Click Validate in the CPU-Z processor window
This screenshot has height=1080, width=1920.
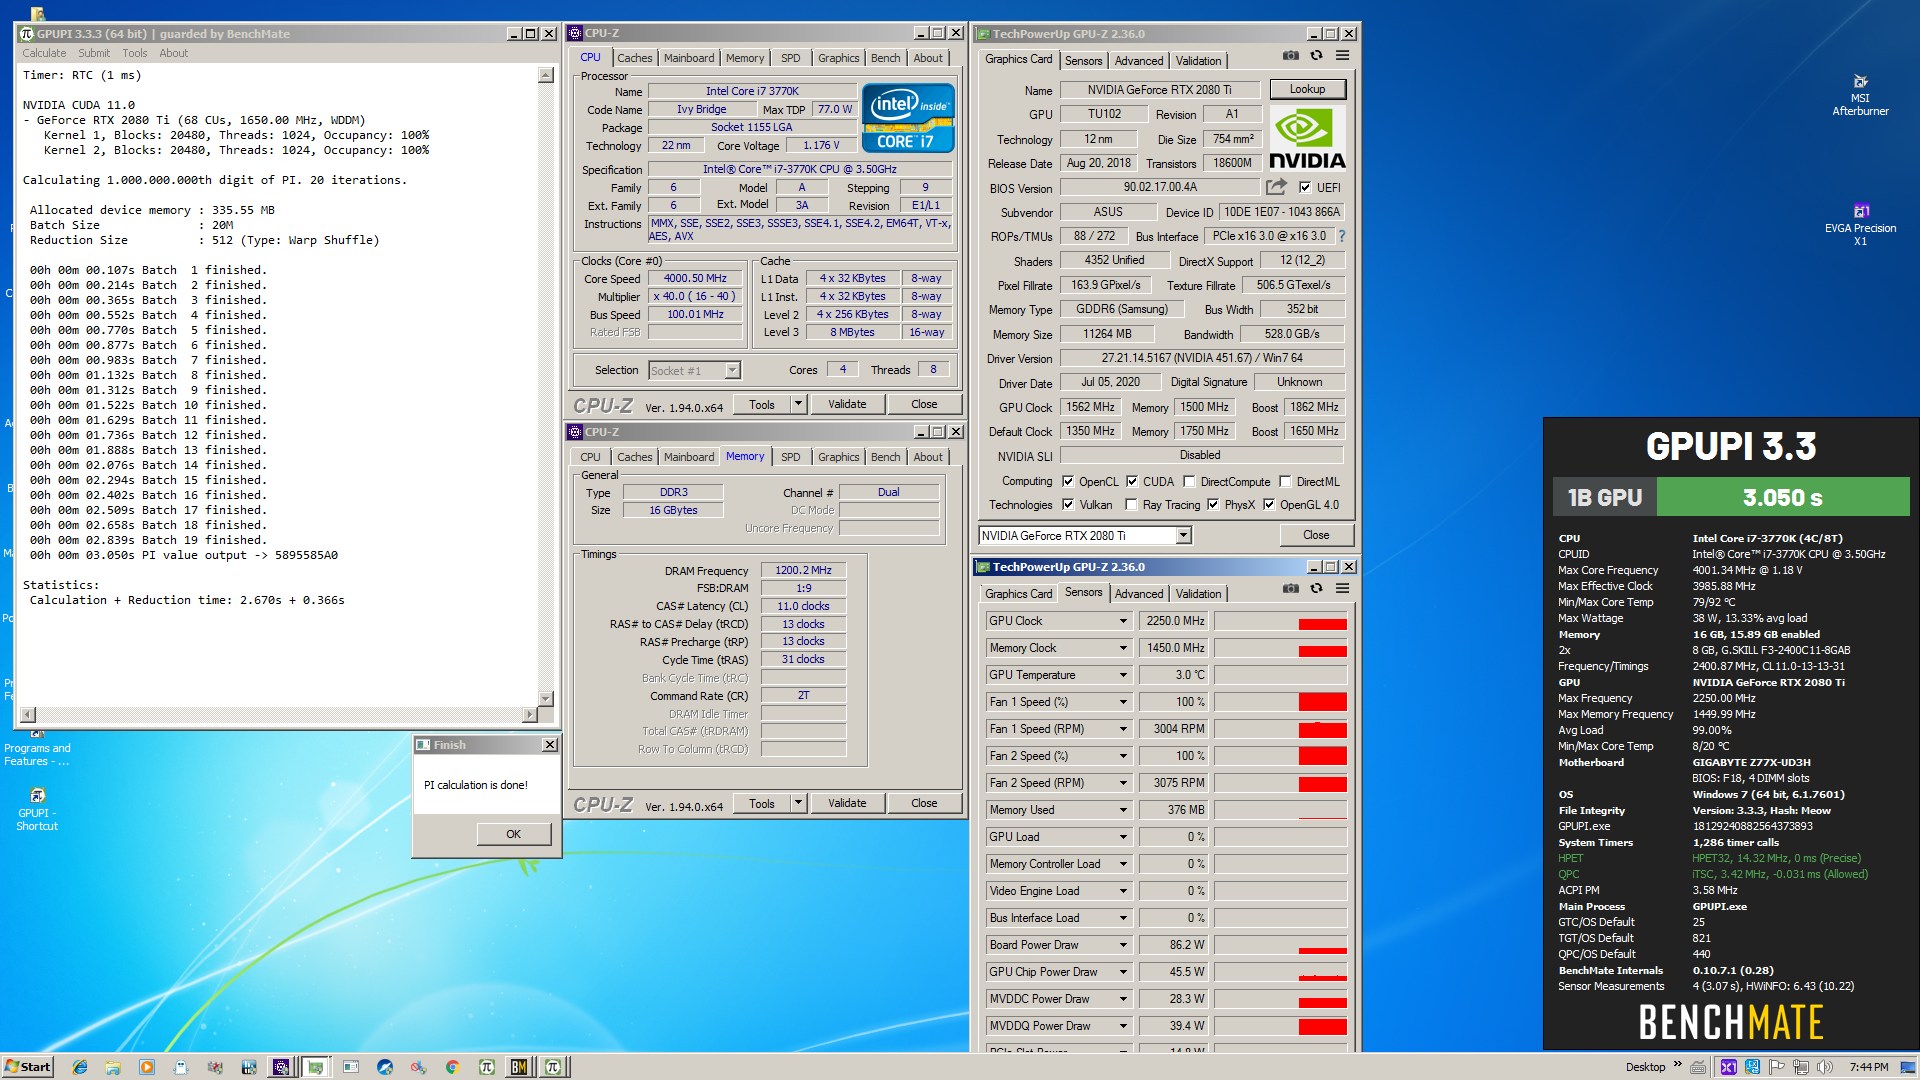pyautogui.click(x=847, y=404)
